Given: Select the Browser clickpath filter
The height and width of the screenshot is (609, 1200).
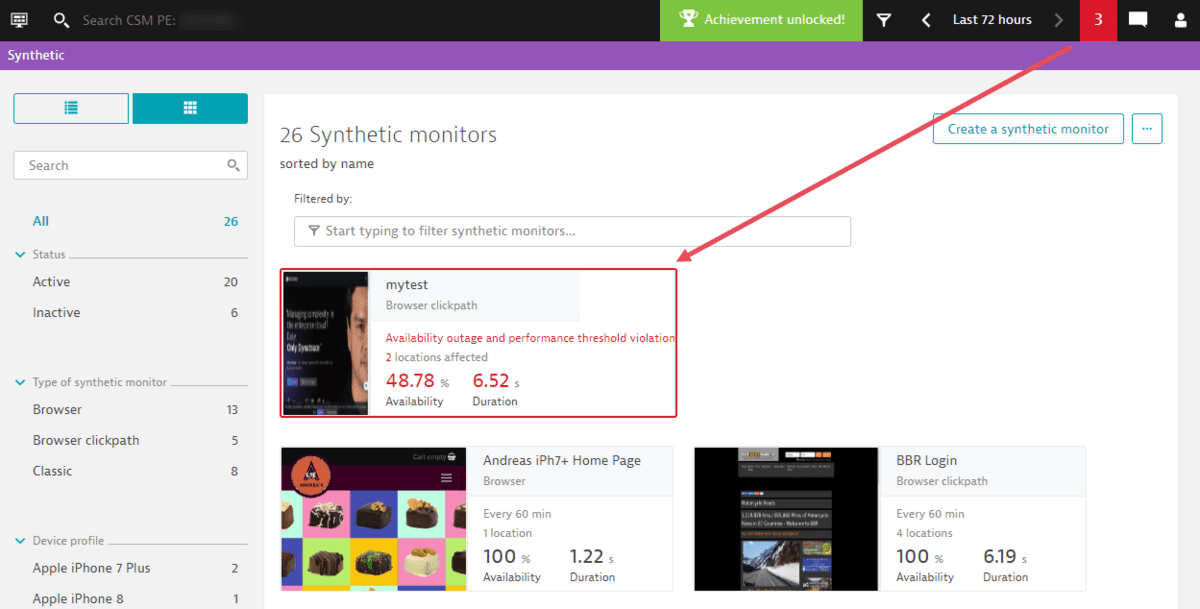Looking at the screenshot, I should tap(85, 440).
